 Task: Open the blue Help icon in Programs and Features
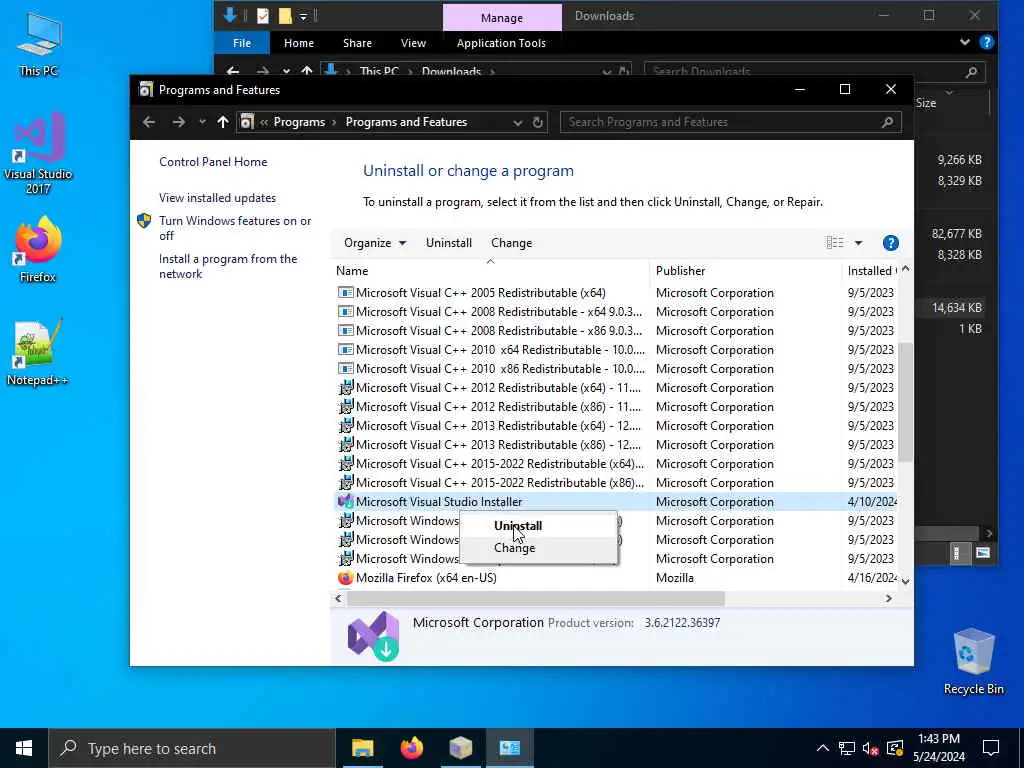click(x=891, y=243)
